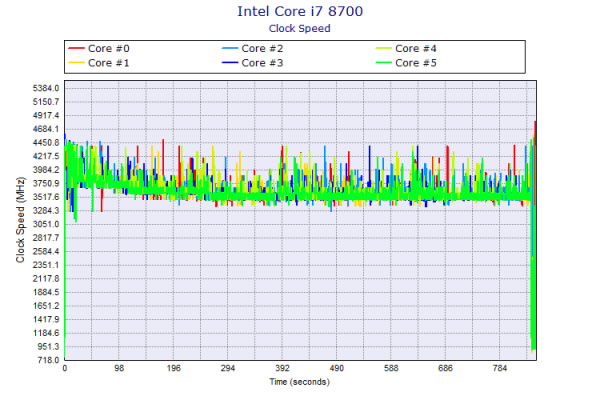Screen dimensions: 600x400
Task: Click the 784 tick on time axis
Action: tap(500, 368)
